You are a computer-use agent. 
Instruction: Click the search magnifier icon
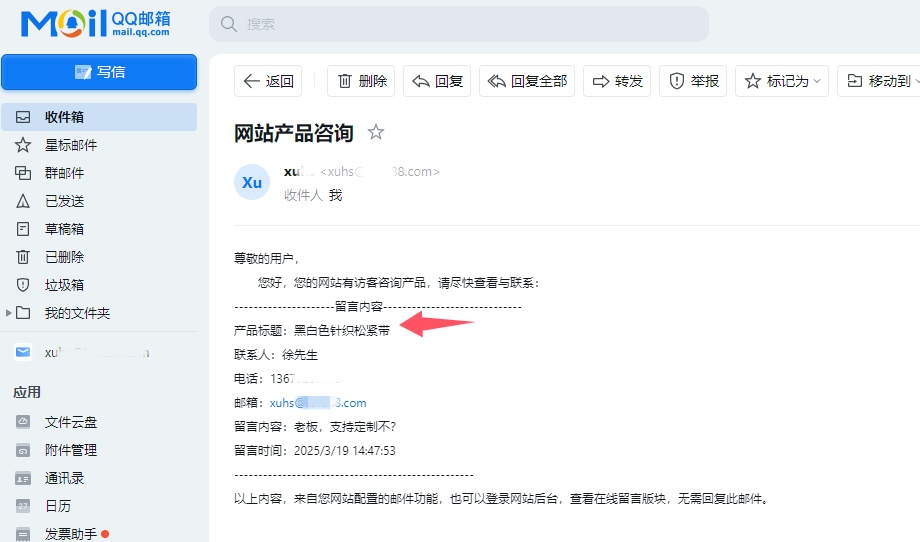point(228,24)
